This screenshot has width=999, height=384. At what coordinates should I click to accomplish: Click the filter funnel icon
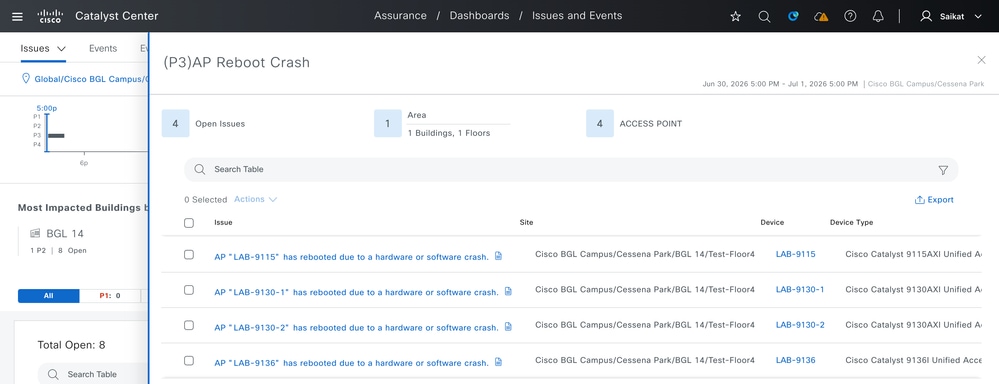coord(943,170)
